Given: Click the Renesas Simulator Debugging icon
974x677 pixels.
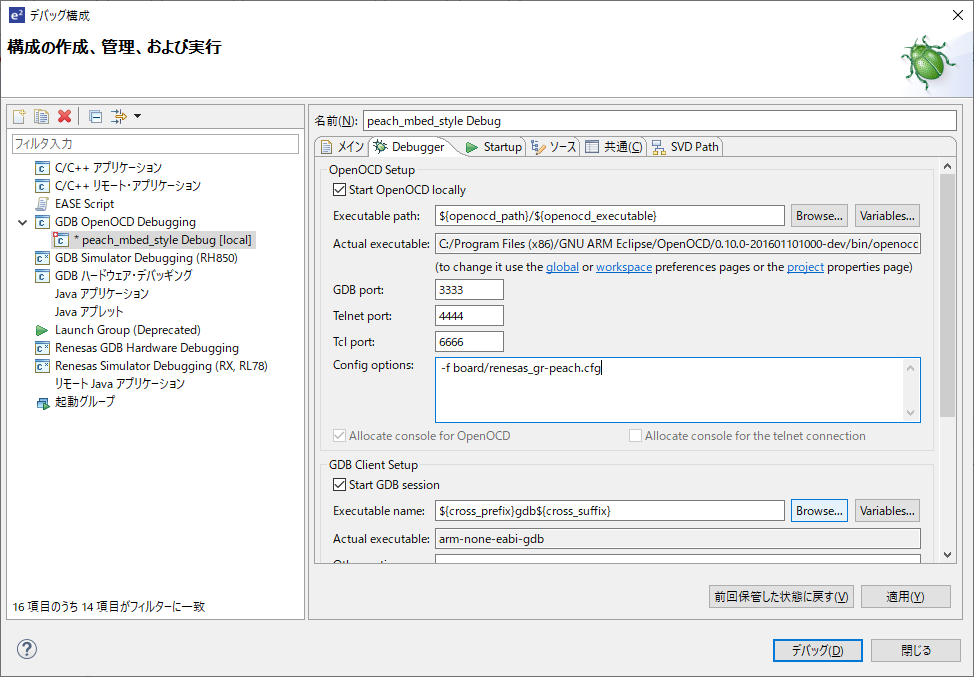Looking at the screenshot, I should click(42, 366).
